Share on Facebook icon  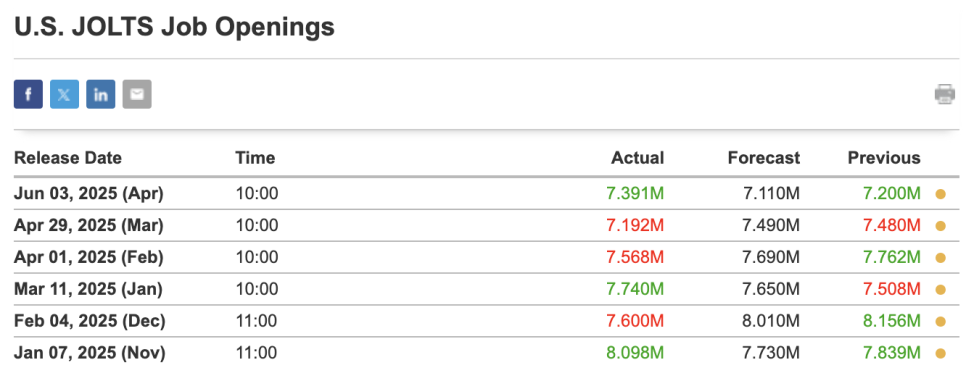(x=28, y=94)
